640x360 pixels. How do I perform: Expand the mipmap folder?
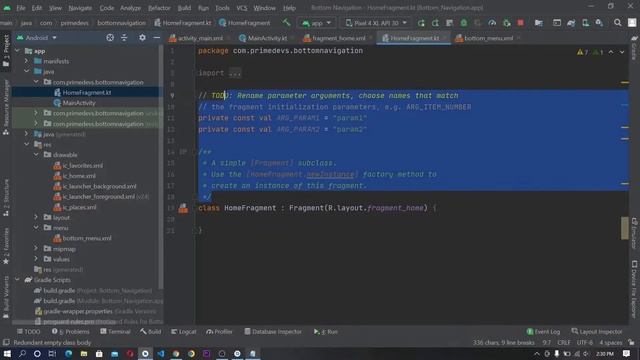36,249
